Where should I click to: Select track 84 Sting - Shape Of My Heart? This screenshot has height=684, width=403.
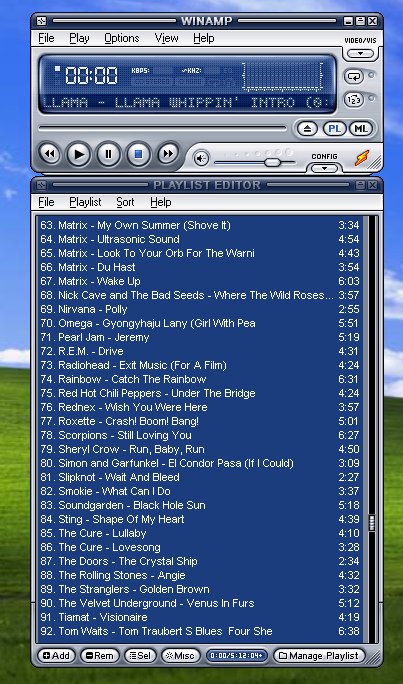click(200, 519)
